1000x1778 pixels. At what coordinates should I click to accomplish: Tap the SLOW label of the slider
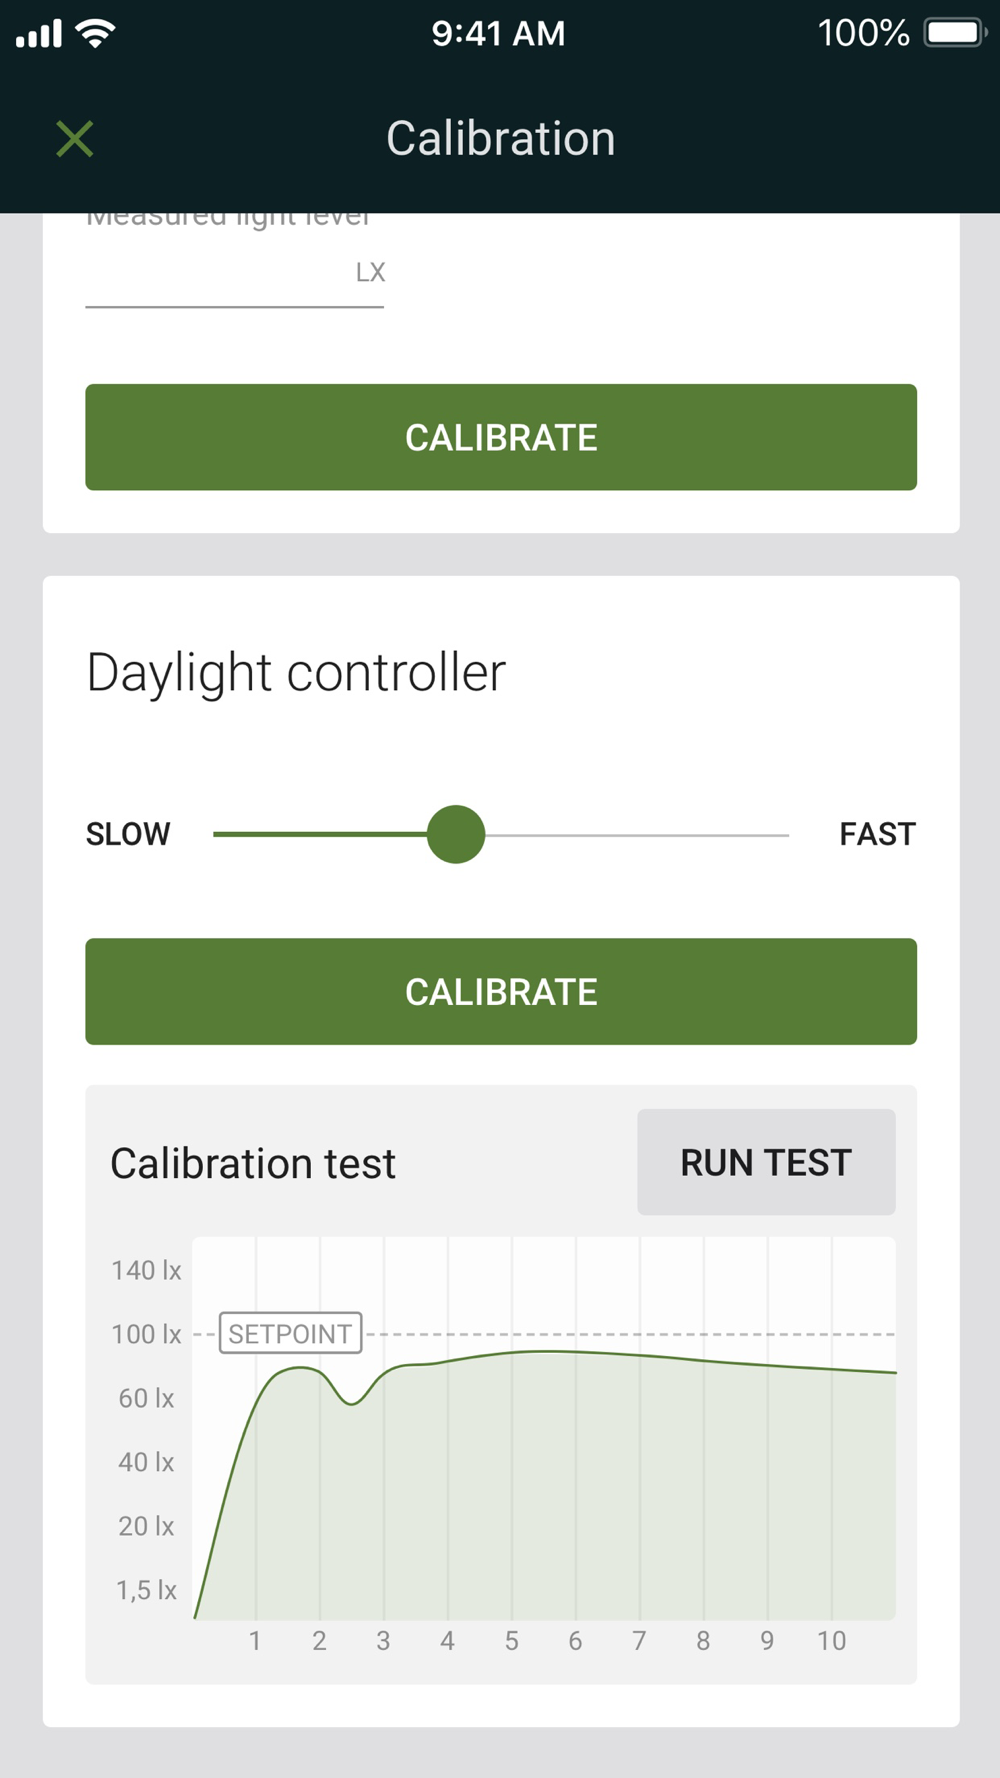pyautogui.click(x=128, y=834)
